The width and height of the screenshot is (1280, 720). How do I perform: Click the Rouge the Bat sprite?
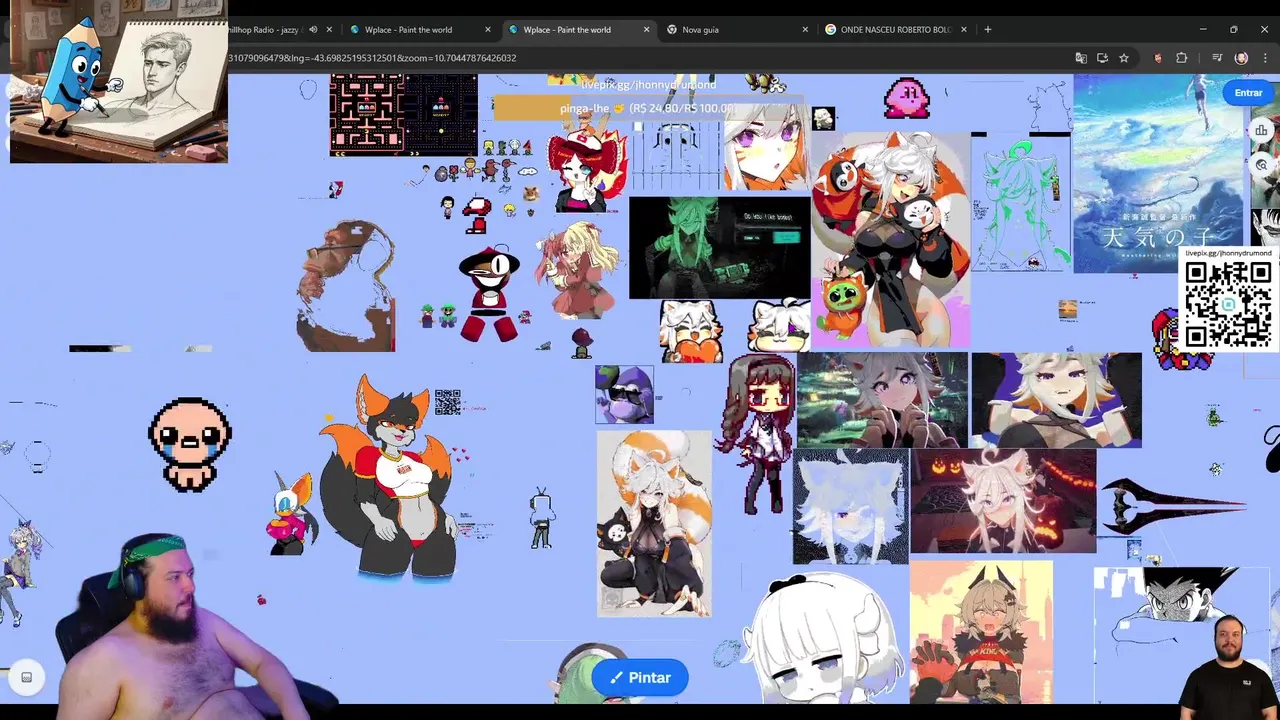289,514
